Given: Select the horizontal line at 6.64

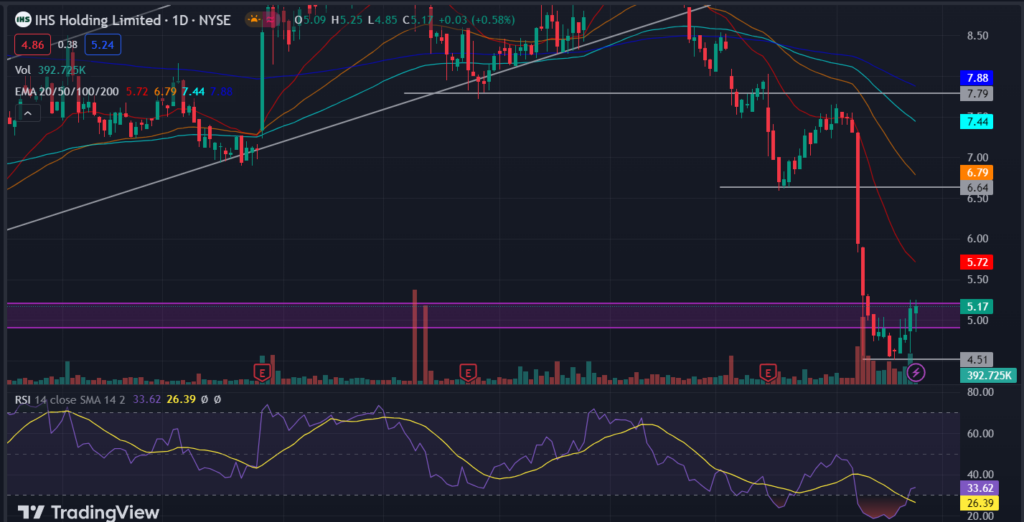Looking at the screenshot, I should pyautogui.click(x=839, y=188).
